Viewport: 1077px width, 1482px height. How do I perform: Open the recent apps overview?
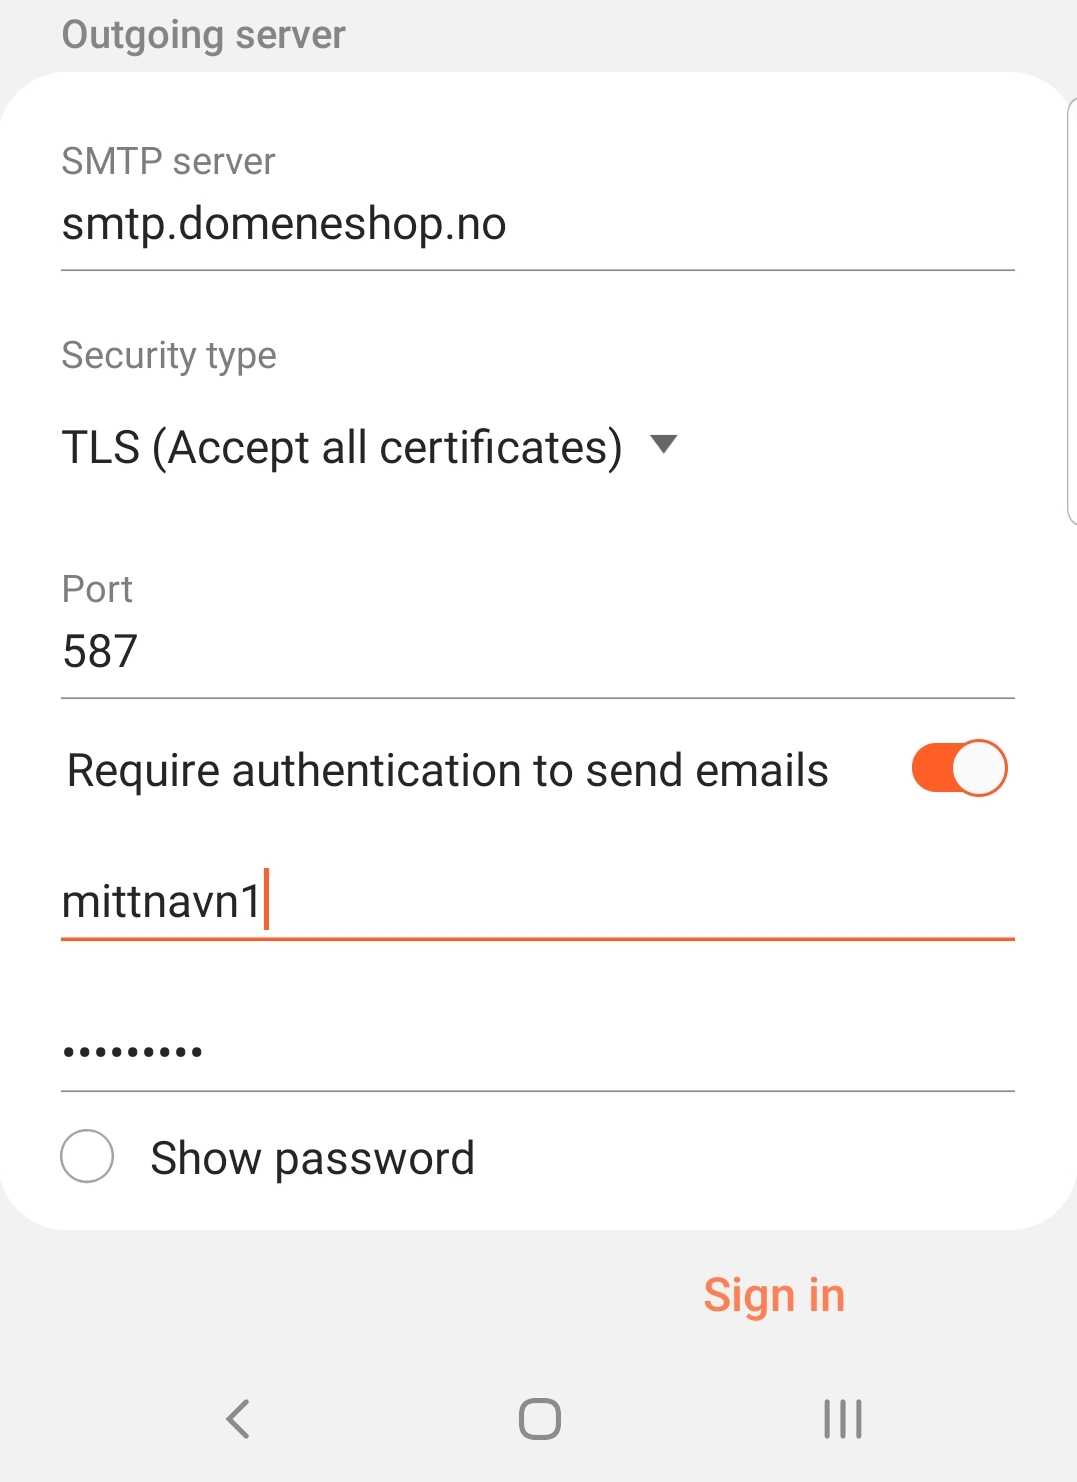tap(842, 1418)
